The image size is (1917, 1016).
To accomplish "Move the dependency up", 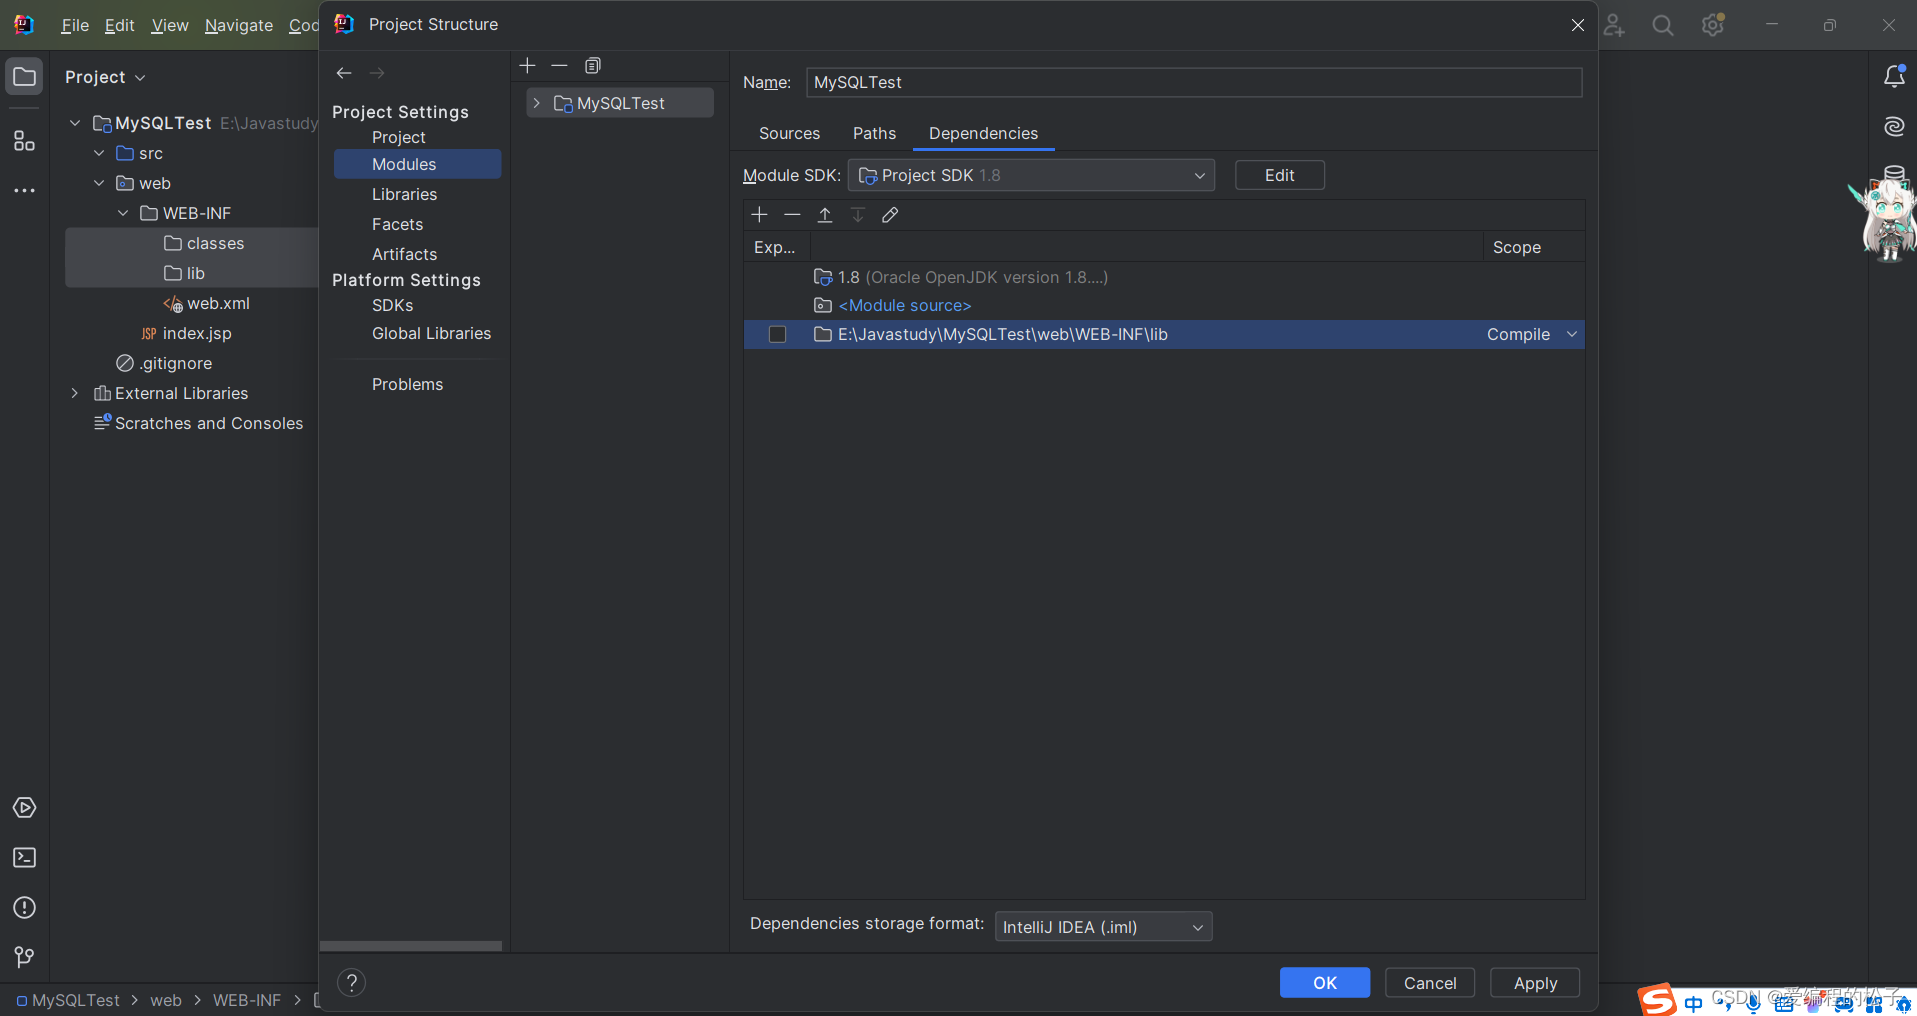I will pyautogui.click(x=825, y=215).
